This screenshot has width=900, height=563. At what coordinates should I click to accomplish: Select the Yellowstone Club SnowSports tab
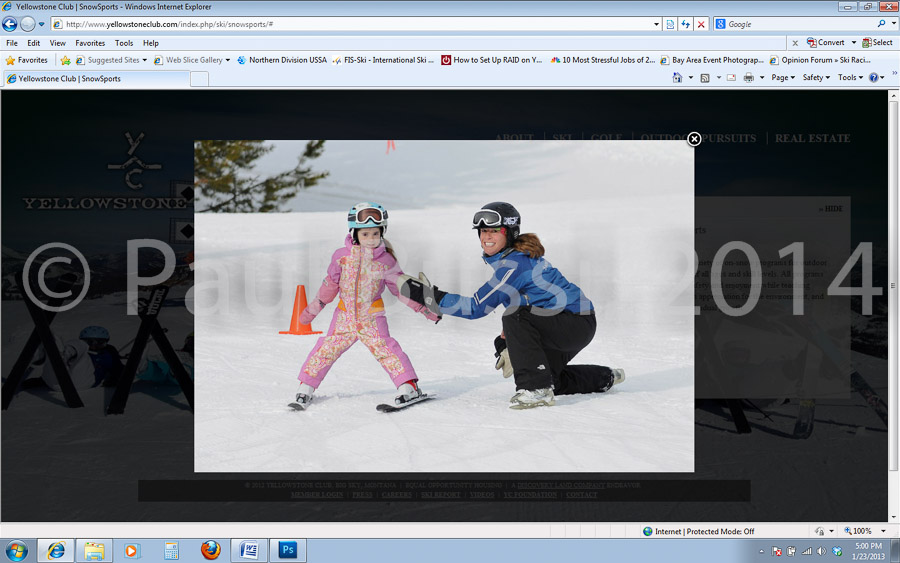point(96,79)
